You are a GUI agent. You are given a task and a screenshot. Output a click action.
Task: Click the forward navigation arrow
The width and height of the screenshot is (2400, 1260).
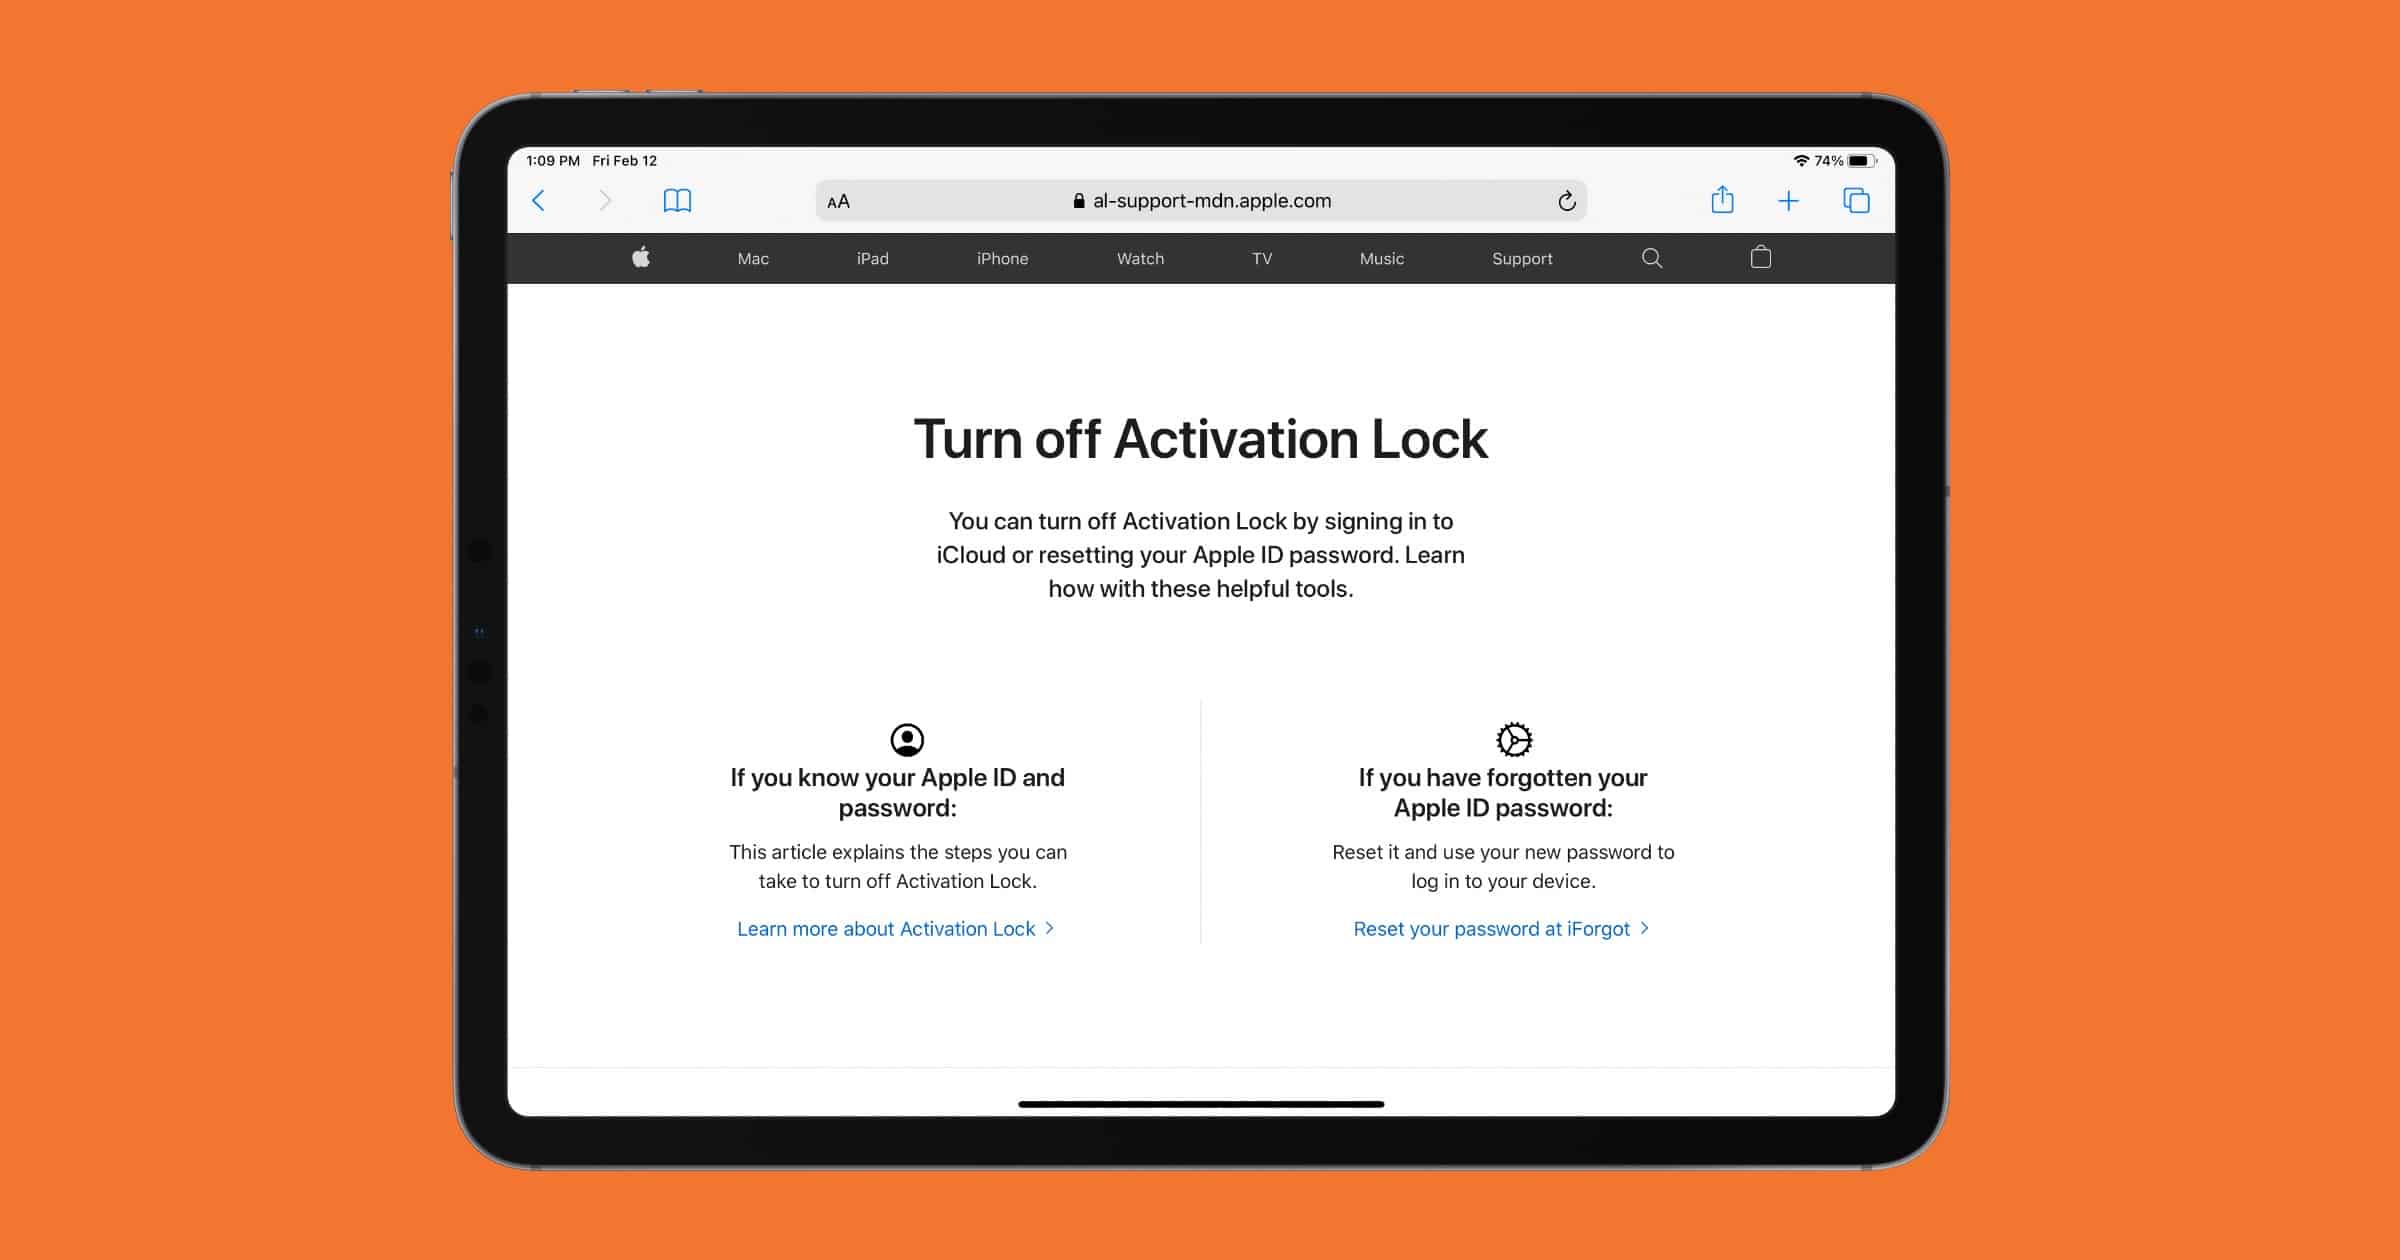(603, 198)
